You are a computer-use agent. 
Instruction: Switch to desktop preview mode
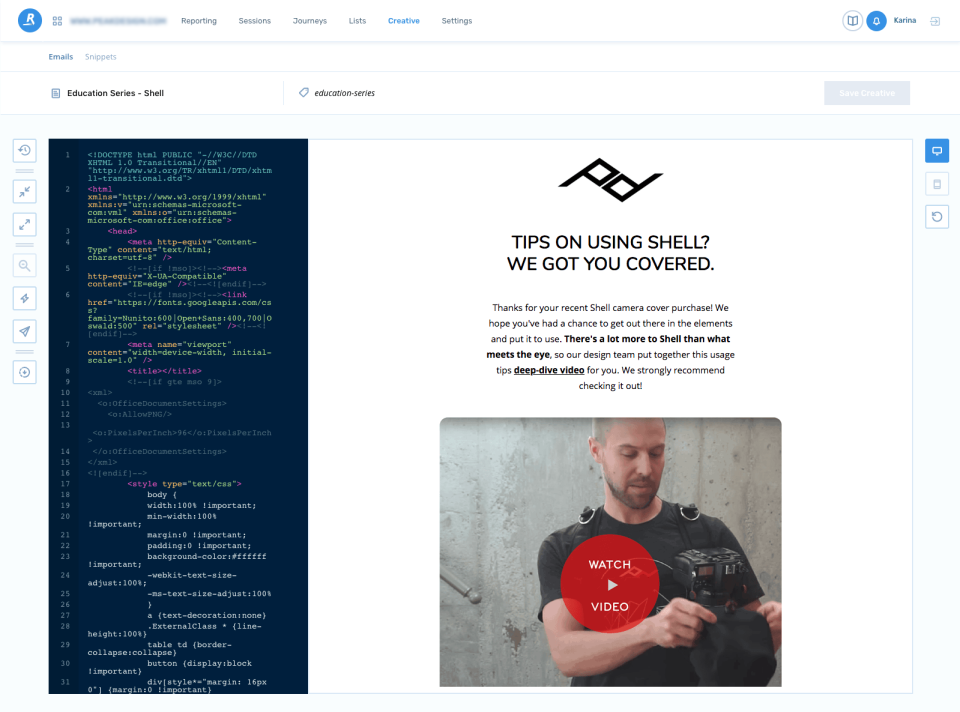pyautogui.click(x=937, y=151)
